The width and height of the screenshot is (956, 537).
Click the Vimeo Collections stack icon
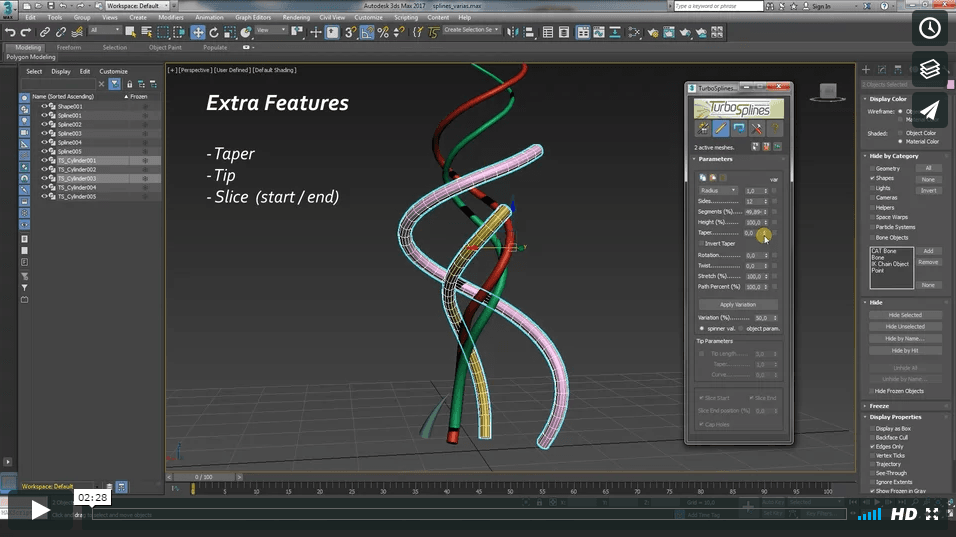pos(930,69)
